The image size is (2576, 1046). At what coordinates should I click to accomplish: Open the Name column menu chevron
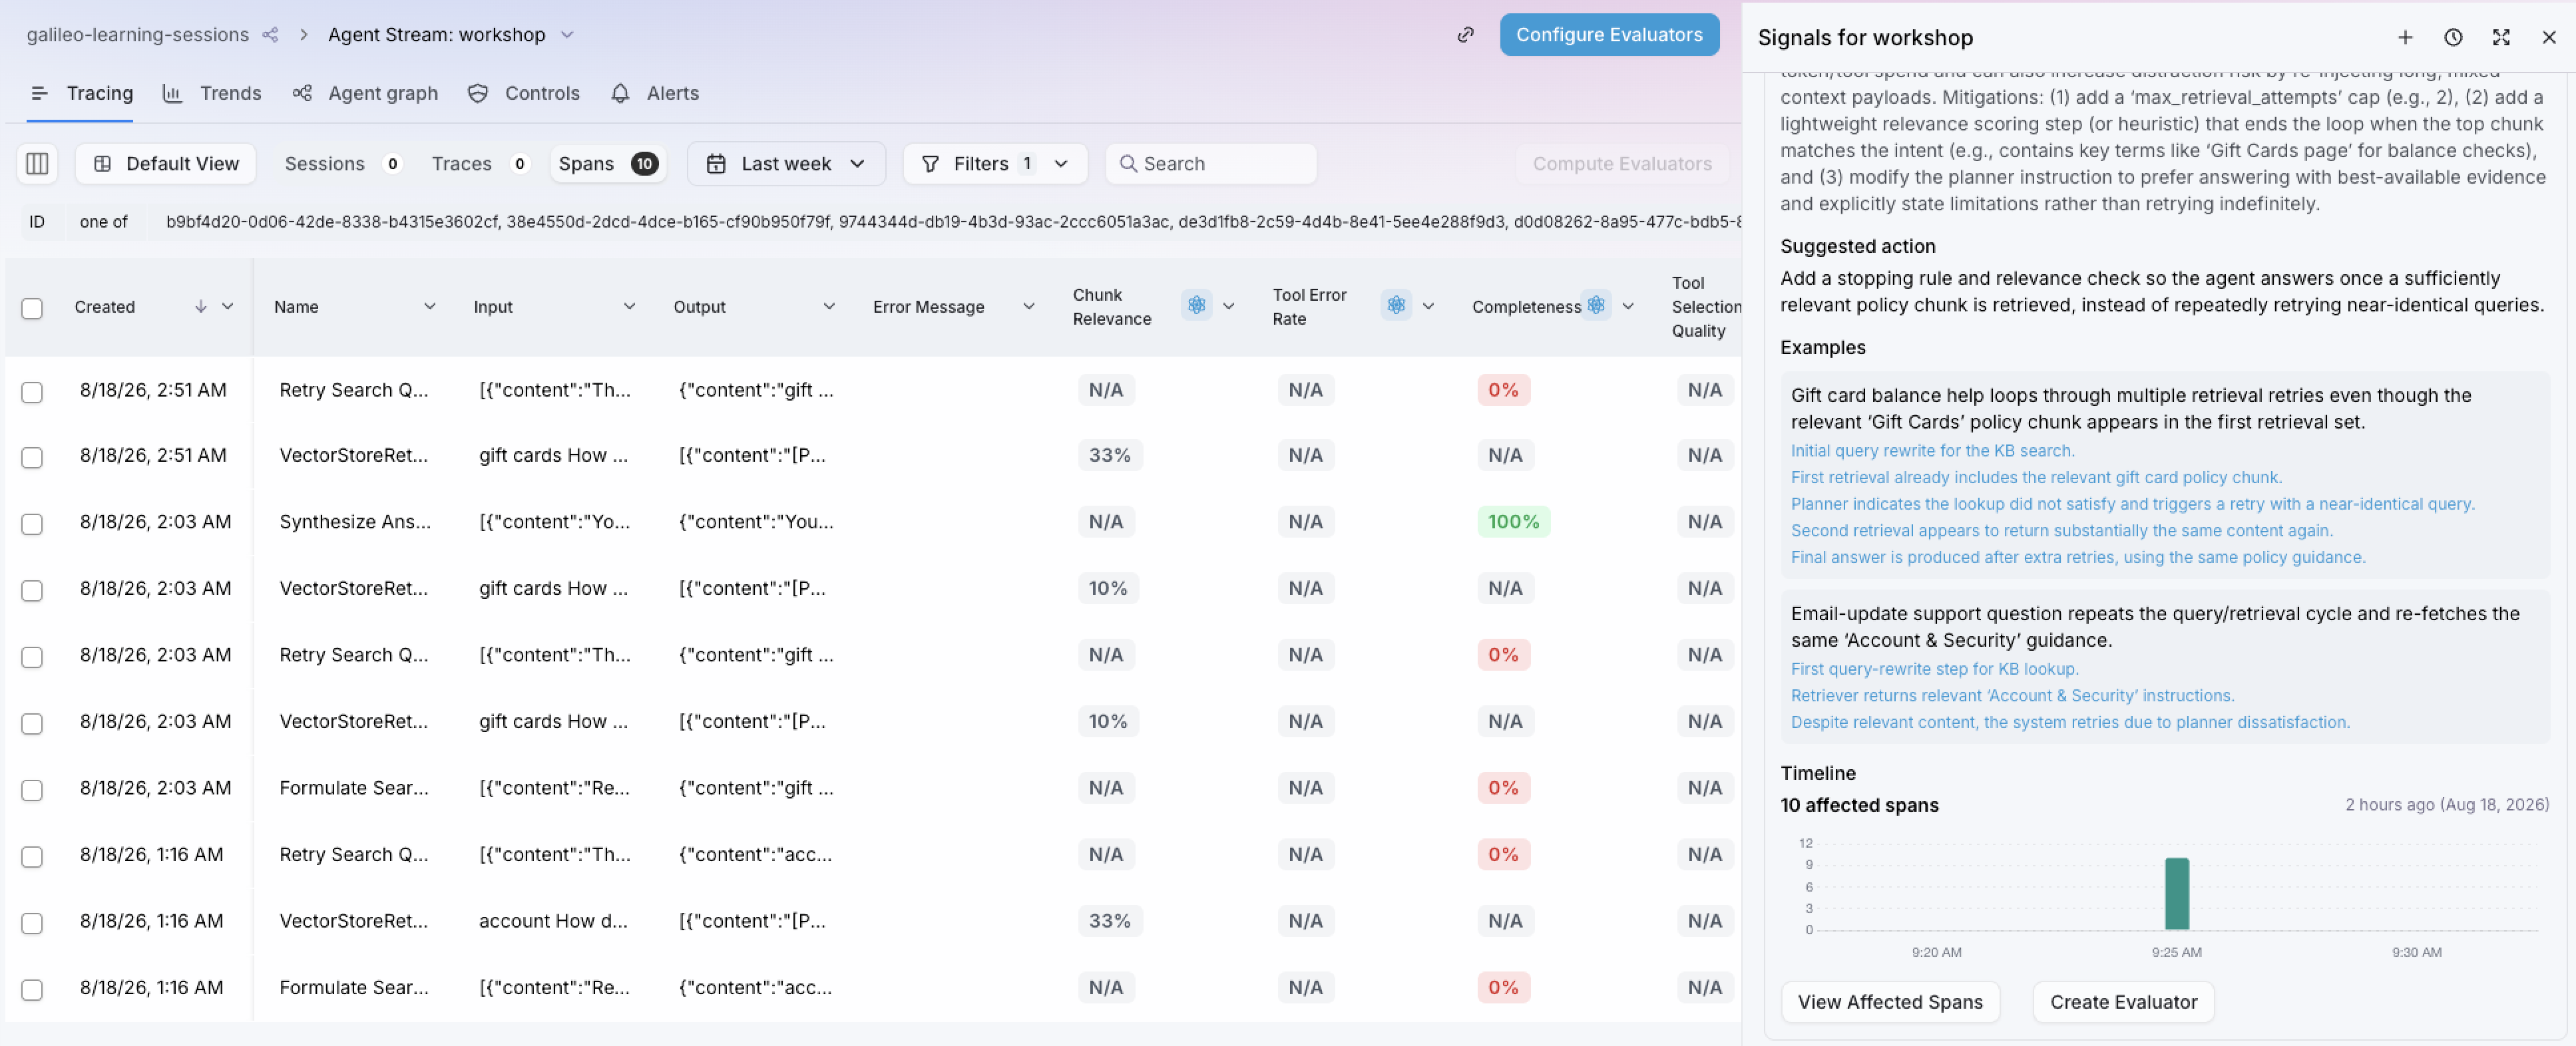click(x=429, y=306)
